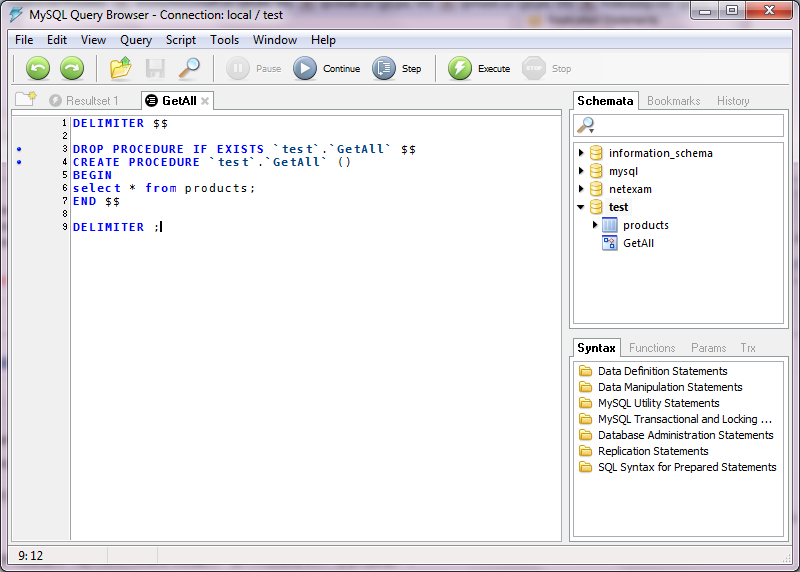Image resolution: width=800 pixels, height=572 pixels.
Task: Click the Data Manipulation Statements folder icon
Action: tap(586, 387)
